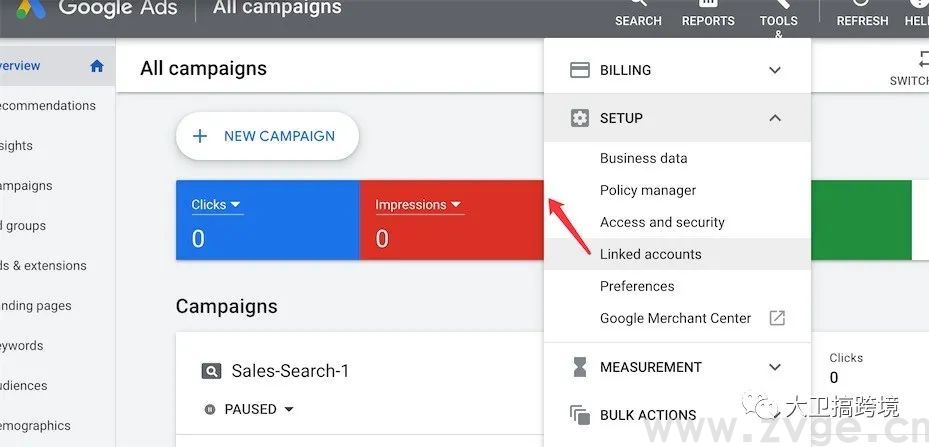Click the NEW CAMPAIGN button
This screenshot has width=929, height=447.
267,136
